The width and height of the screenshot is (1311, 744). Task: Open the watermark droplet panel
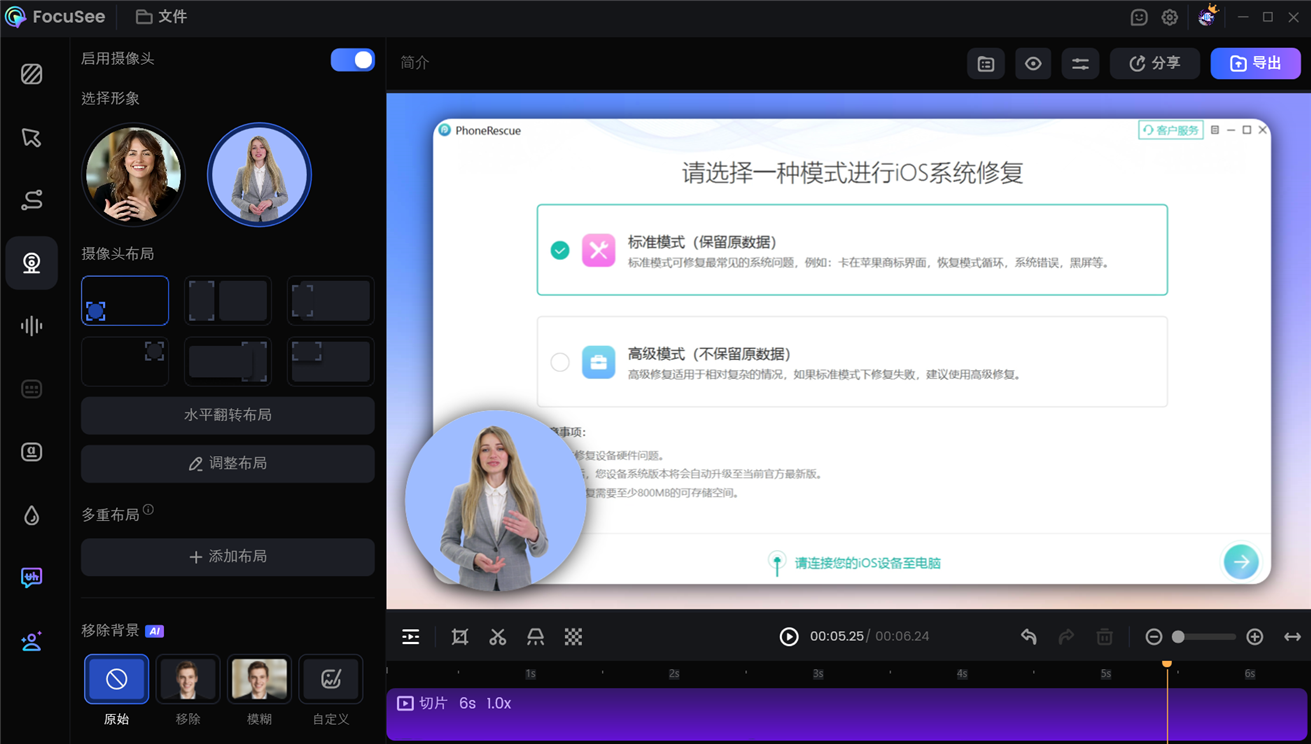[x=32, y=515]
